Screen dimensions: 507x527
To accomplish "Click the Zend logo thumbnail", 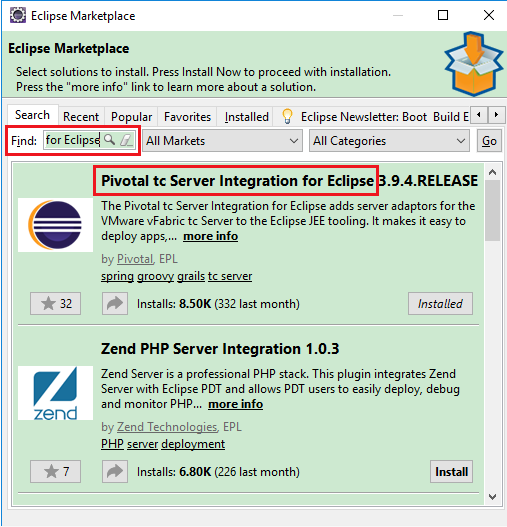I will 55,393.
